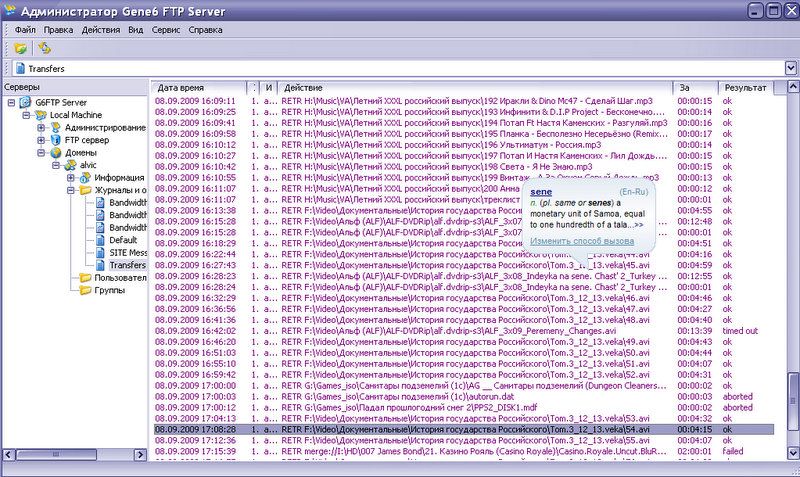Click the Домены globe icon
Screen dimensions: 800x477
[x=54, y=154]
